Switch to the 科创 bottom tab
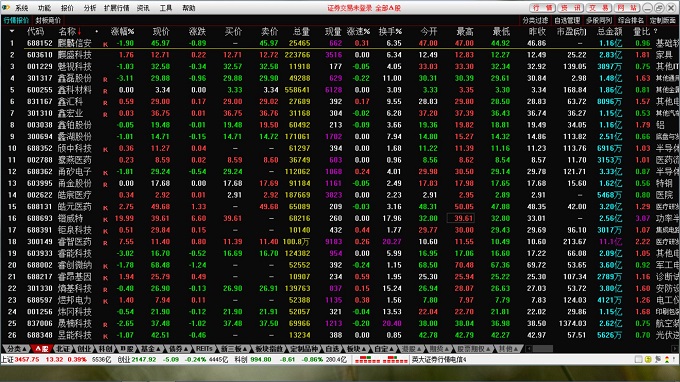Image resolution: width=680 pixels, height=382 pixels. pos(105,349)
